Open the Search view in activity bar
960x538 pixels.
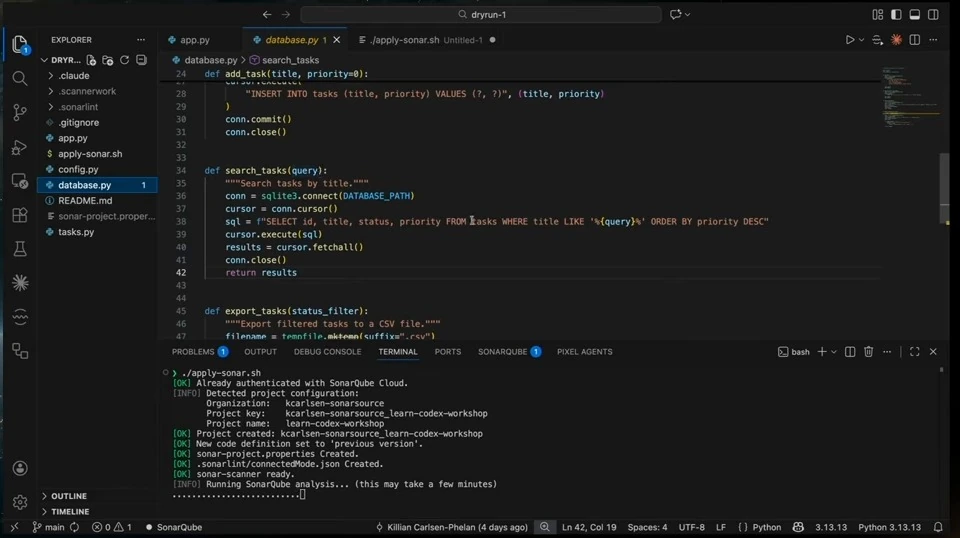(20, 78)
